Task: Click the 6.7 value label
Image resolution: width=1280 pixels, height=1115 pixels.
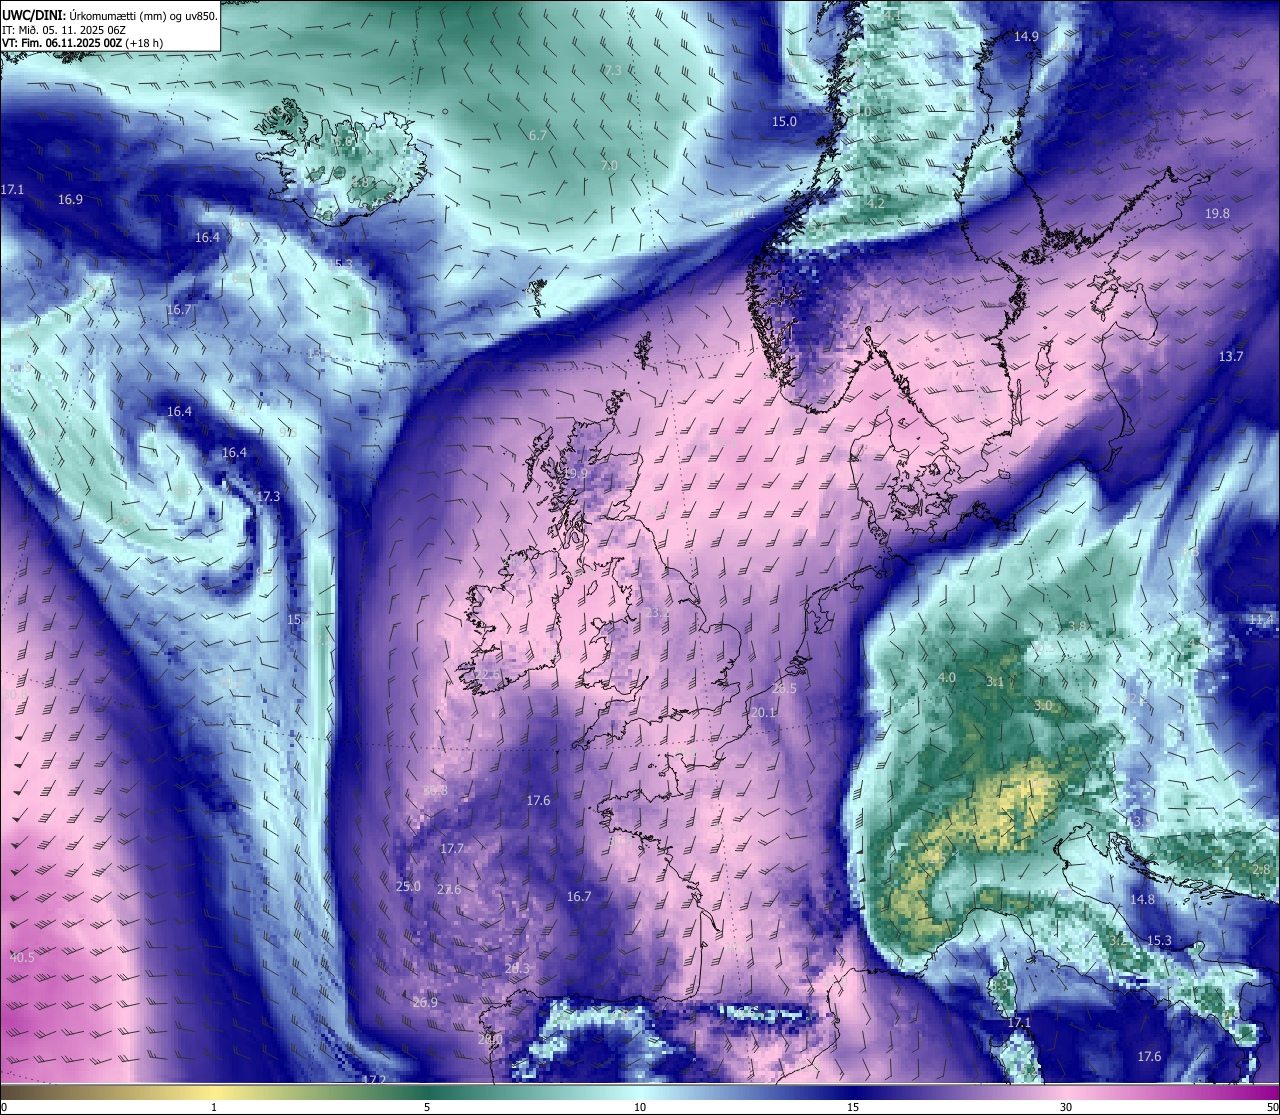Action: tap(538, 136)
